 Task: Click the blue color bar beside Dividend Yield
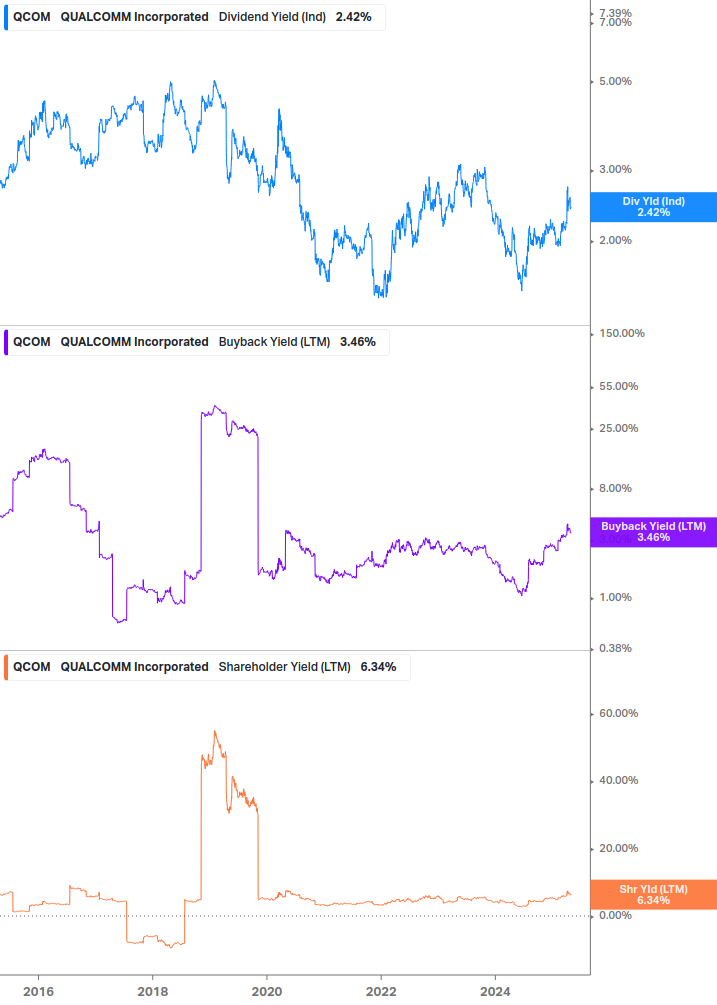(6, 17)
